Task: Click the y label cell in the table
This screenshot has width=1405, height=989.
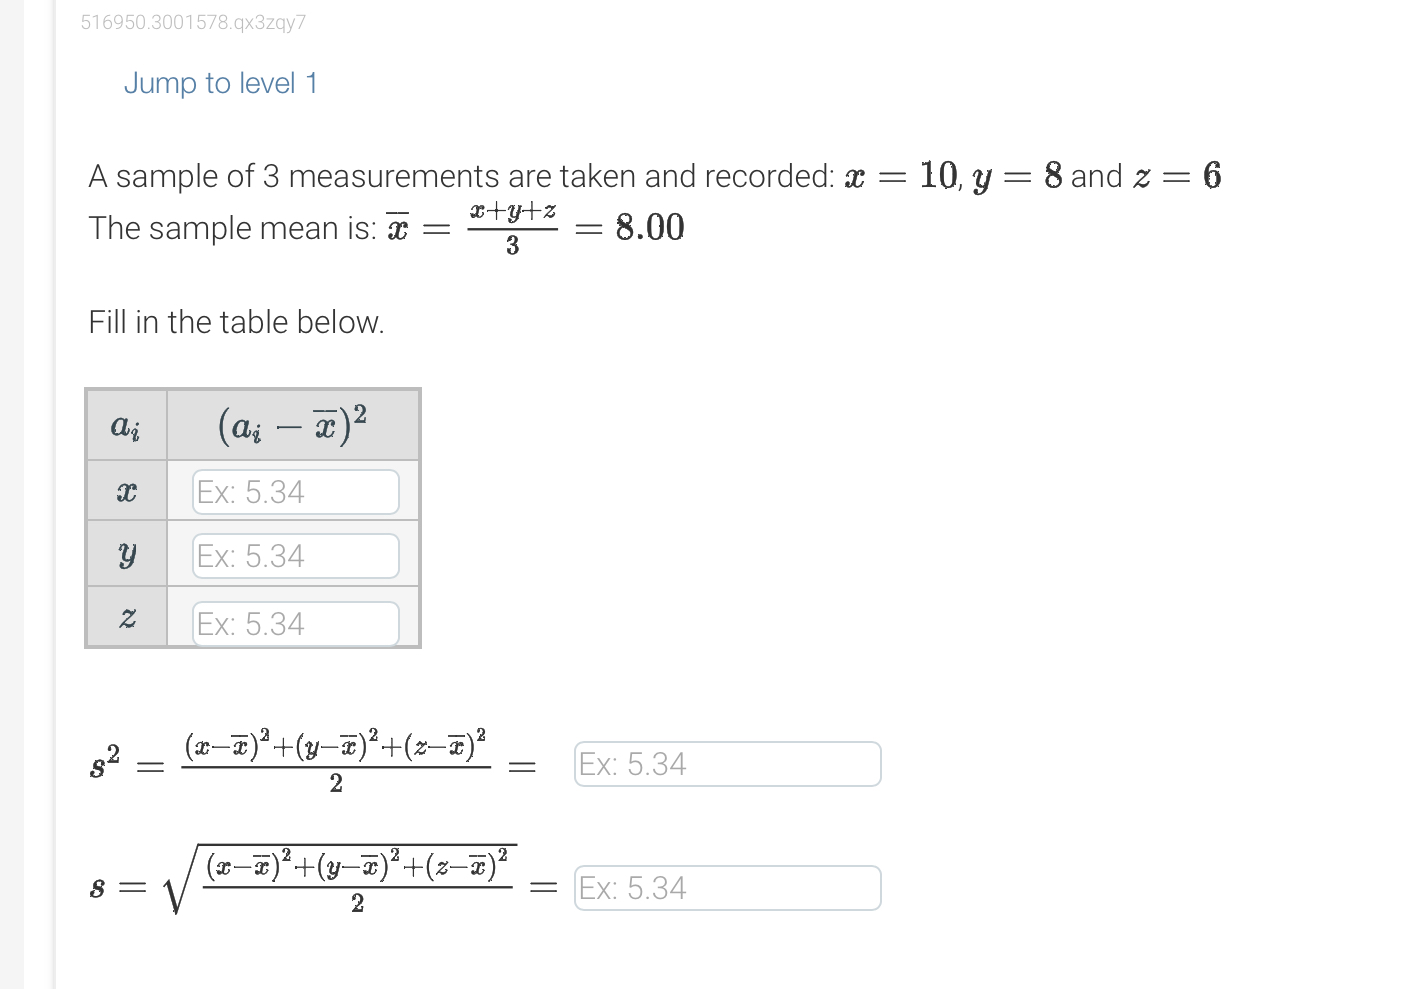Action: click(125, 555)
